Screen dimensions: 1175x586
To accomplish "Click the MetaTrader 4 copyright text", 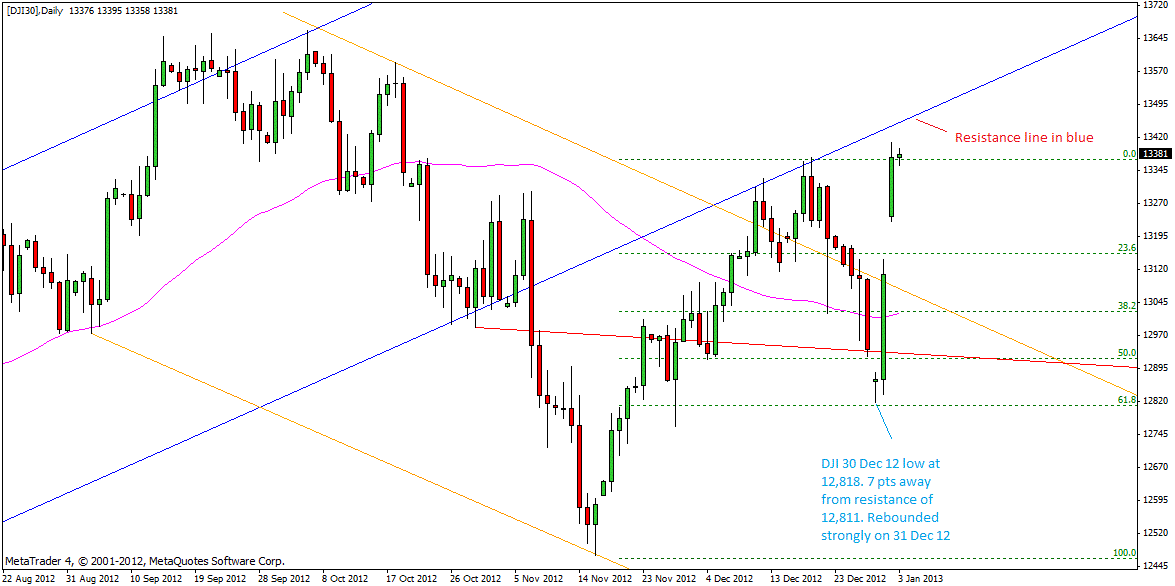I will pyautogui.click(x=145, y=562).
